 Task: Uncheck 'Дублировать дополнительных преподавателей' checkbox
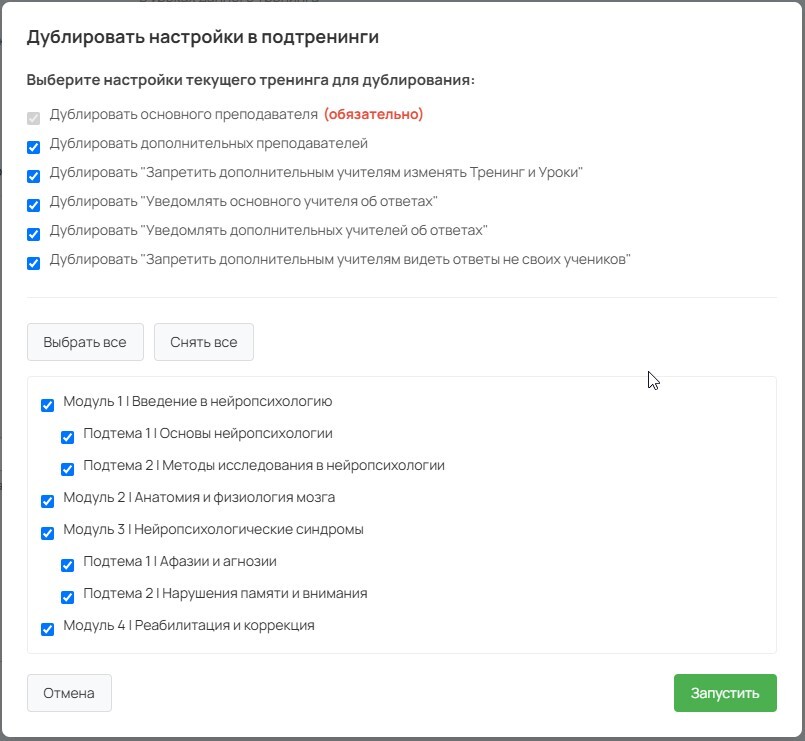pos(34,147)
